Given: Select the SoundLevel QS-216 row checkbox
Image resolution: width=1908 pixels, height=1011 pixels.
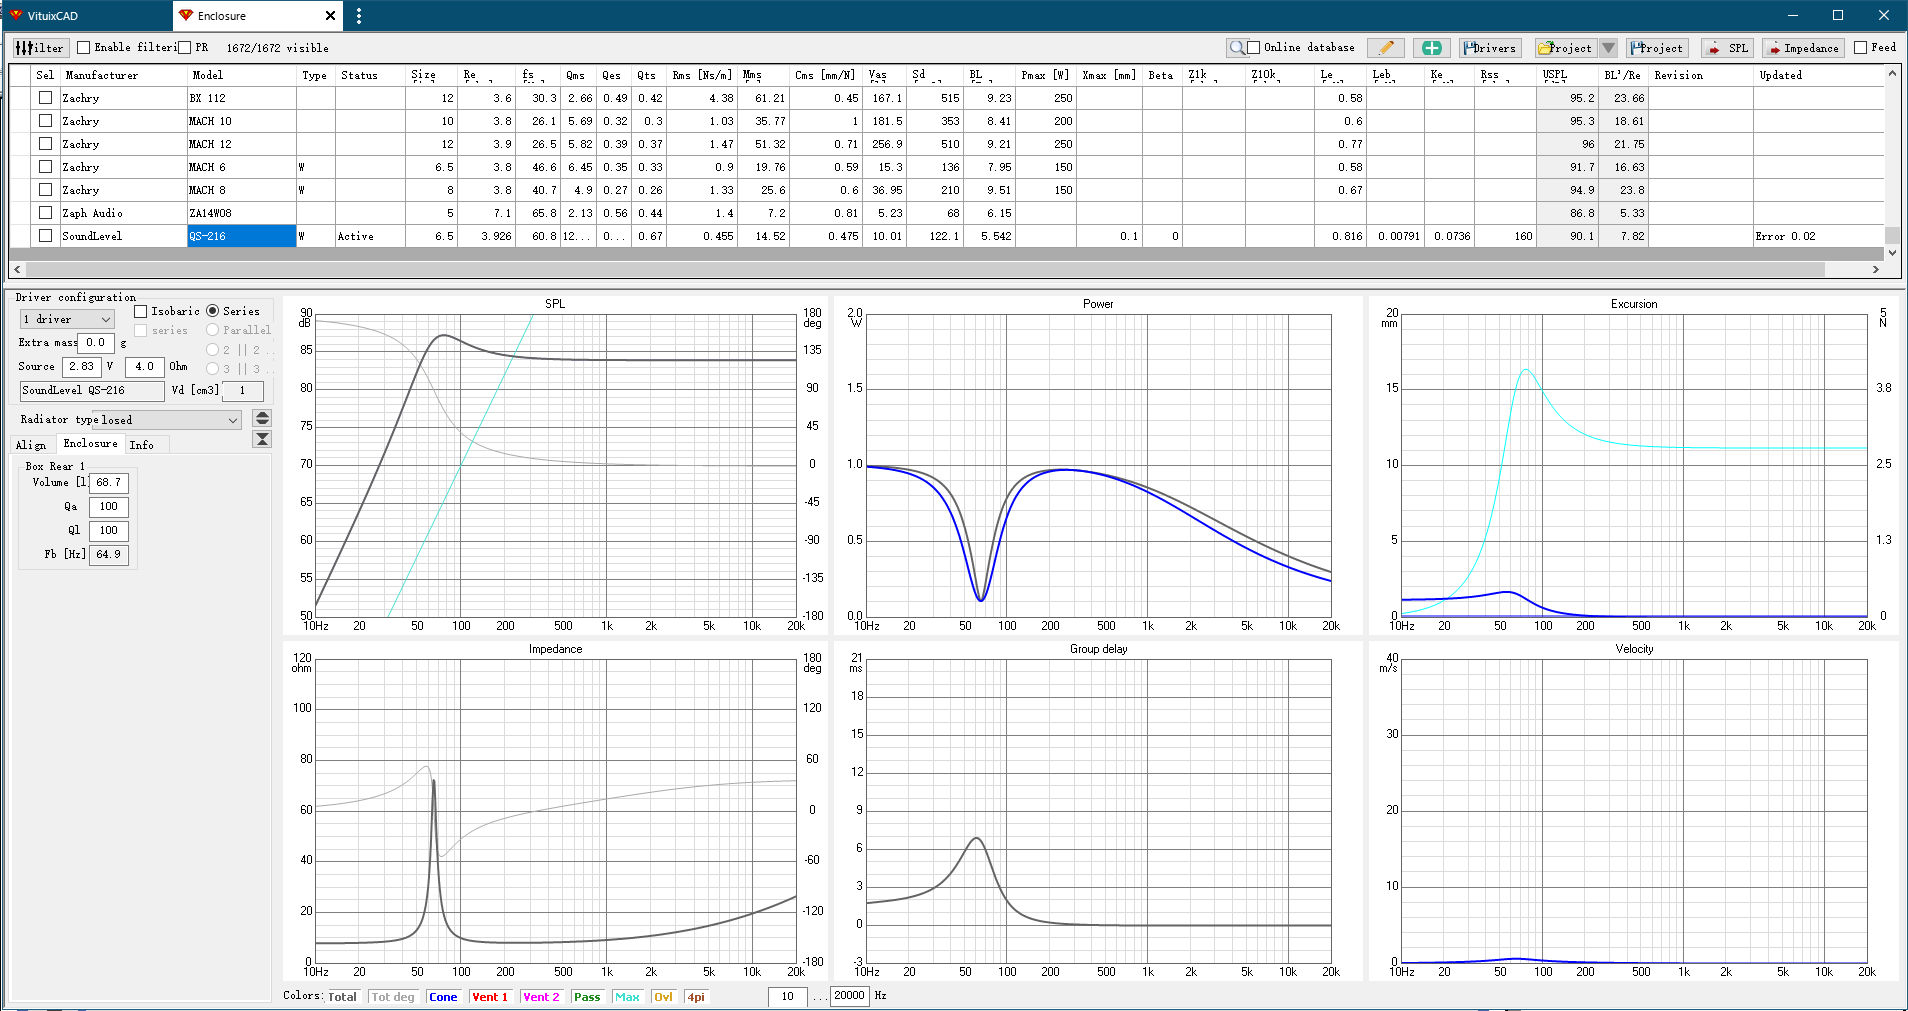Looking at the screenshot, I should click(x=45, y=236).
